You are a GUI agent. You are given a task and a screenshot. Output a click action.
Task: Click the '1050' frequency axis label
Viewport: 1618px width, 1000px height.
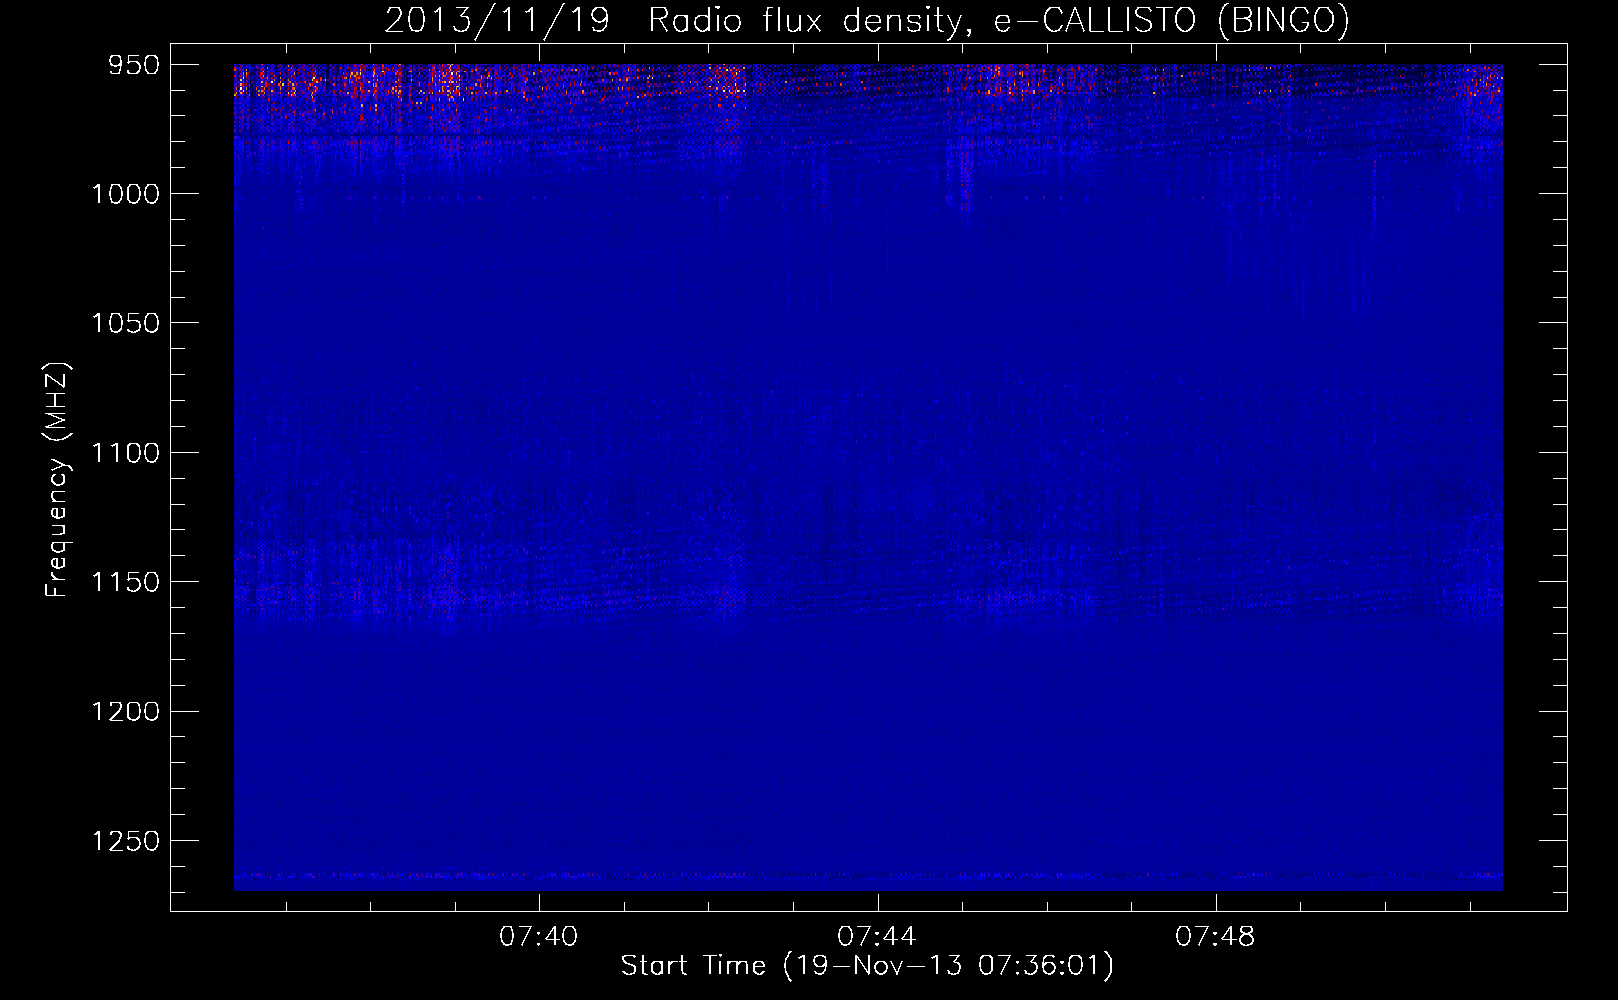pyautogui.click(x=125, y=323)
